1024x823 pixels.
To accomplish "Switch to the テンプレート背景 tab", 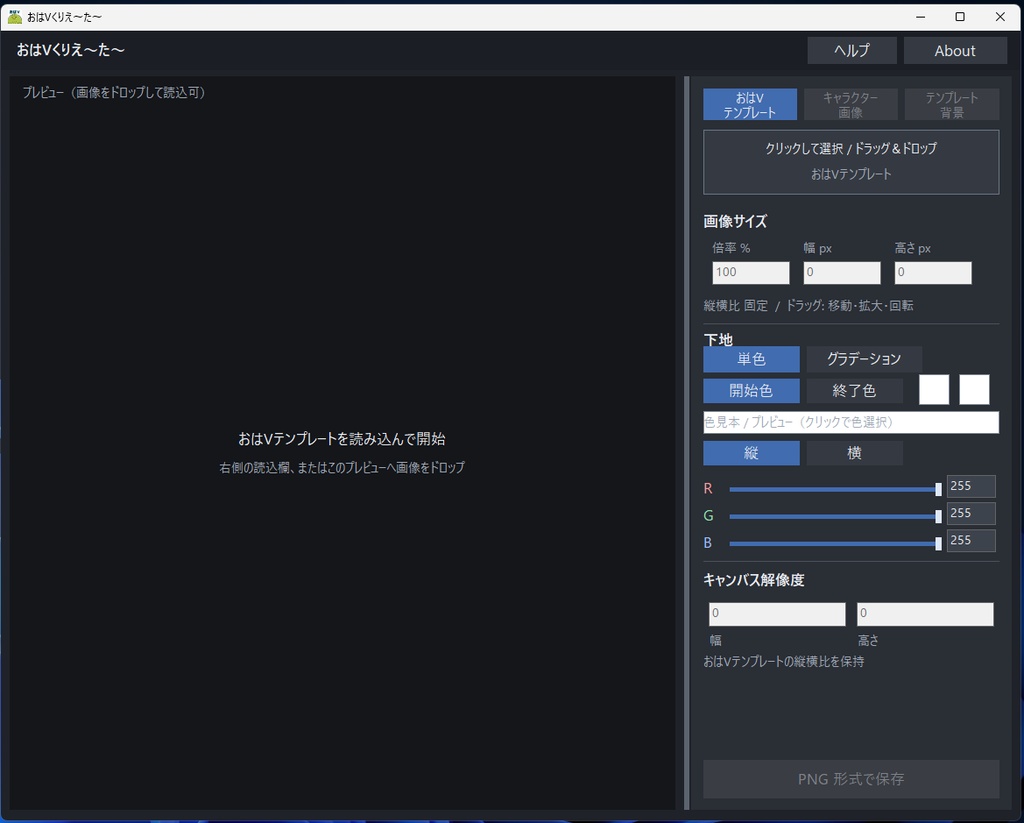I will 952,105.
